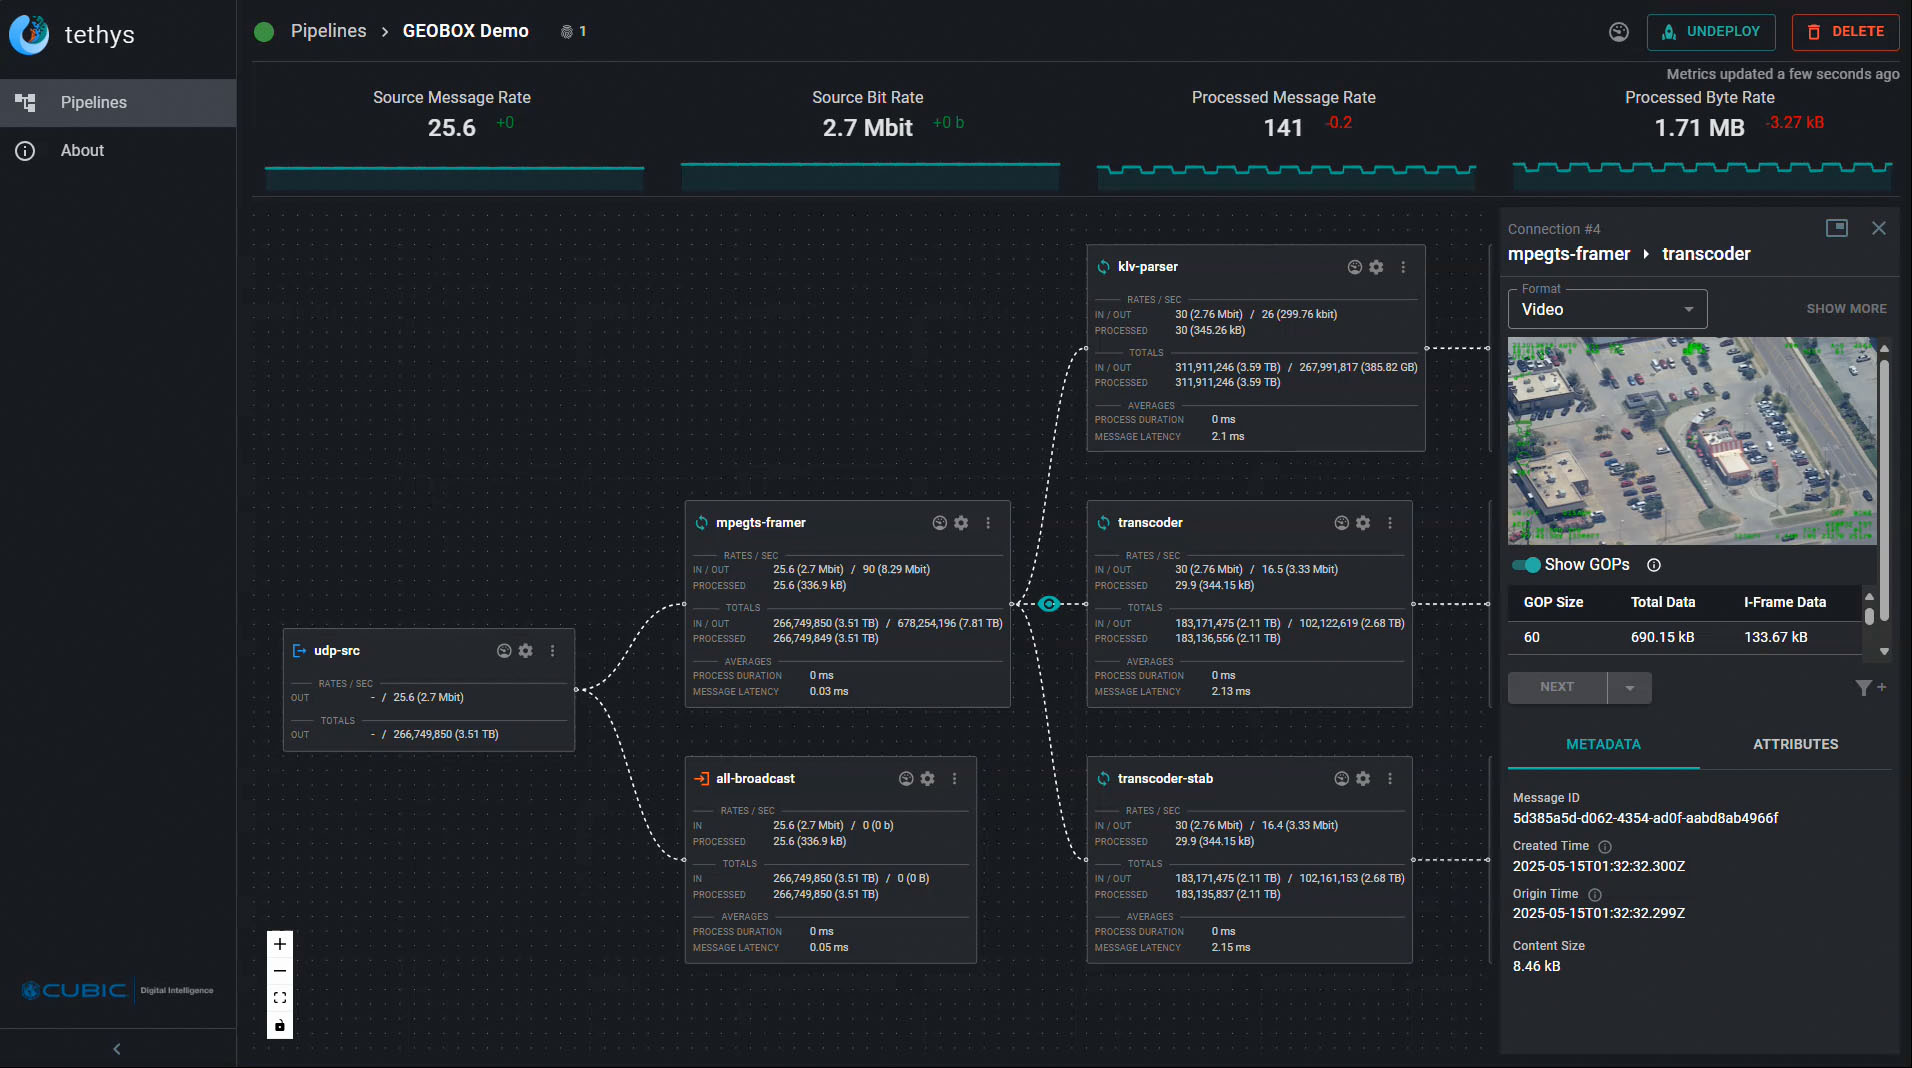
Task: Zoom in on the pipeline canvas
Action: 280,944
